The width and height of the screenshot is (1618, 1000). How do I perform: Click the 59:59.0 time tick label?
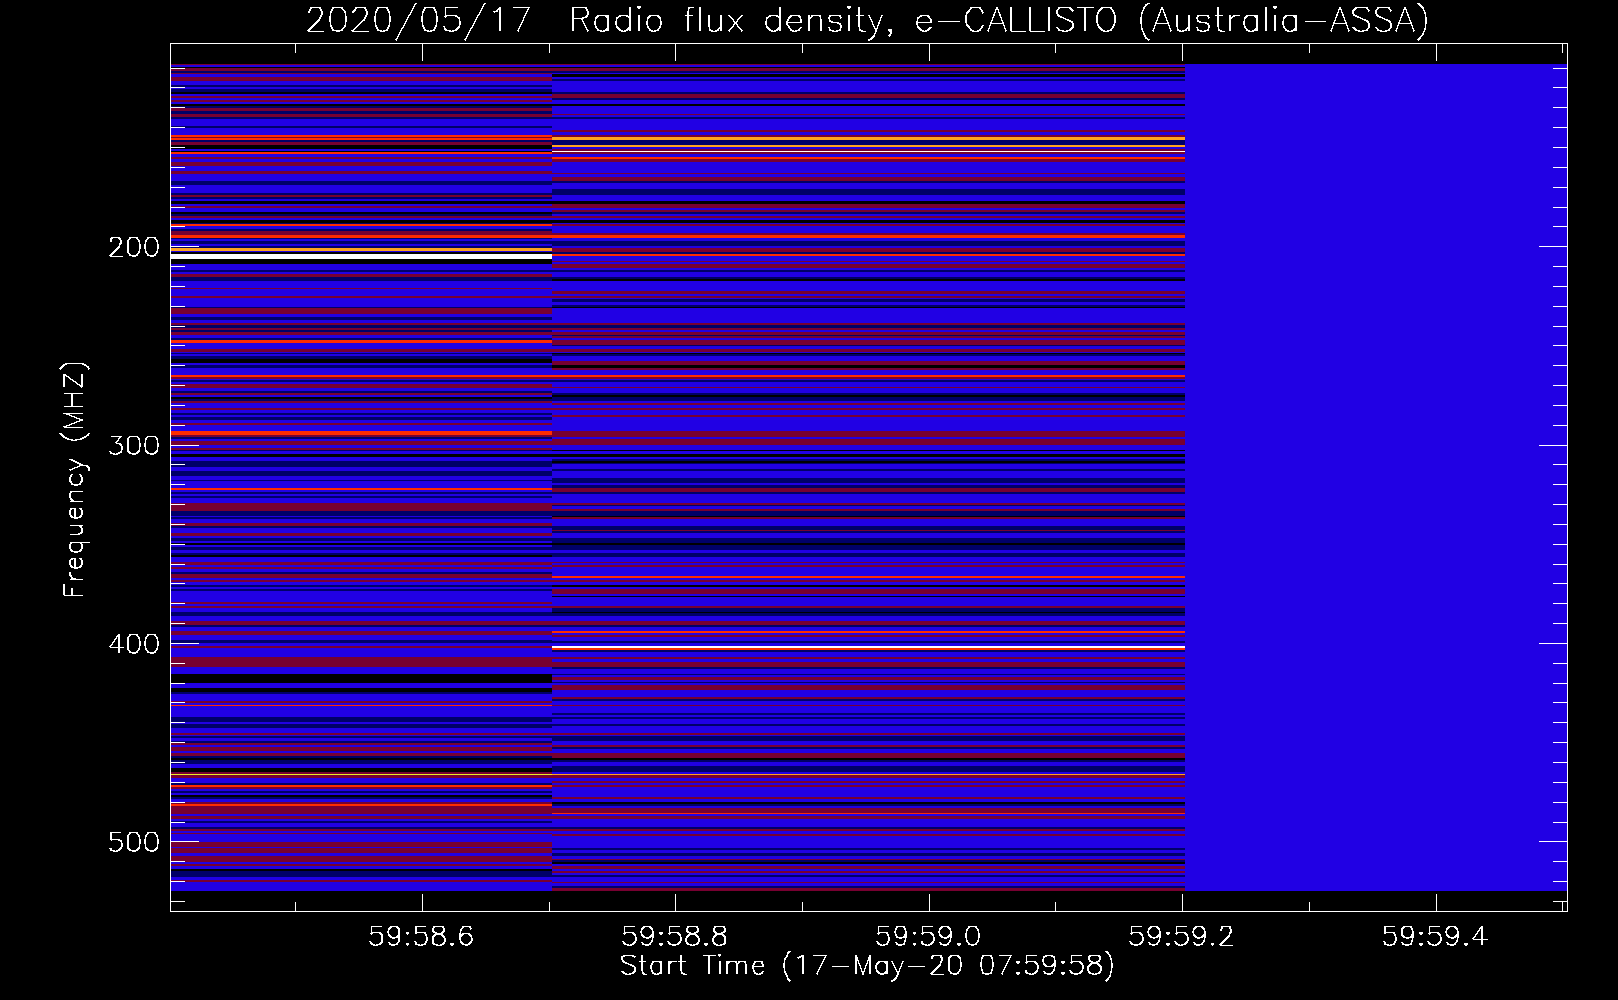(x=928, y=936)
